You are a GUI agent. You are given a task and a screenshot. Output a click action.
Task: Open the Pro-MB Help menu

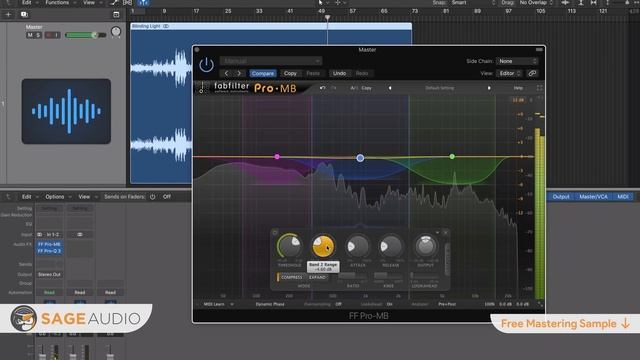[x=518, y=88]
